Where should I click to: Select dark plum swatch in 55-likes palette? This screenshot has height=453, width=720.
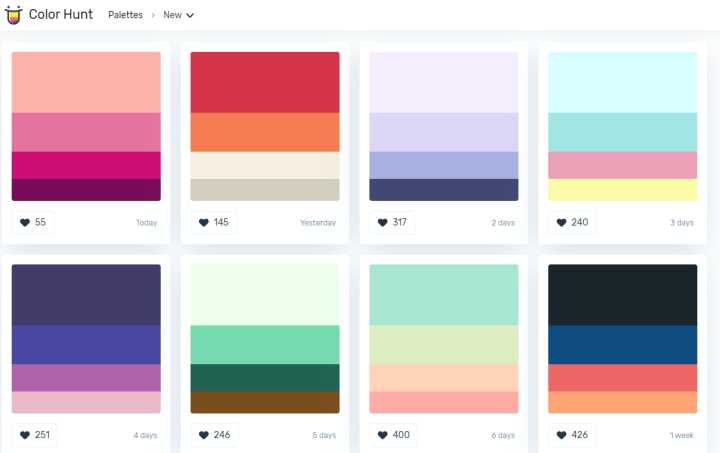tap(86, 190)
